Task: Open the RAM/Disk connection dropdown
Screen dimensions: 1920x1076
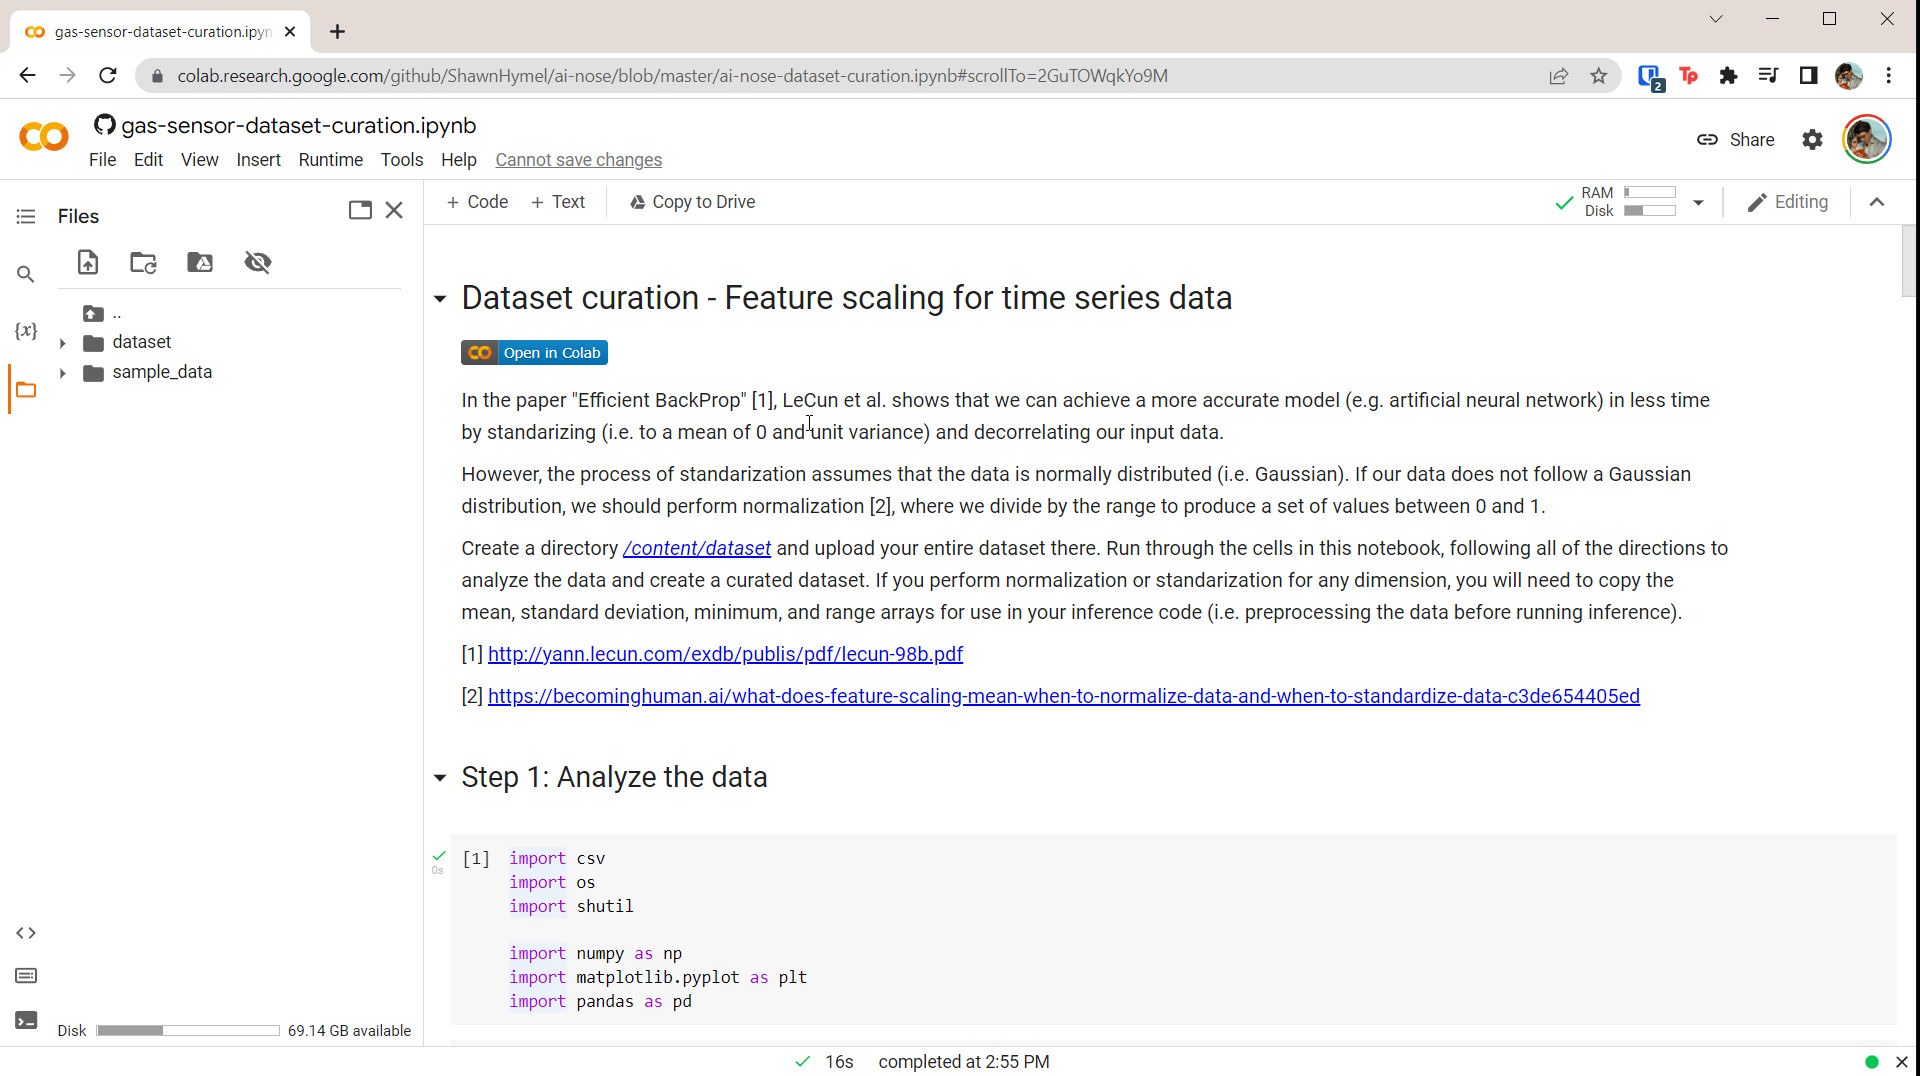Action: pos(1698,202)
